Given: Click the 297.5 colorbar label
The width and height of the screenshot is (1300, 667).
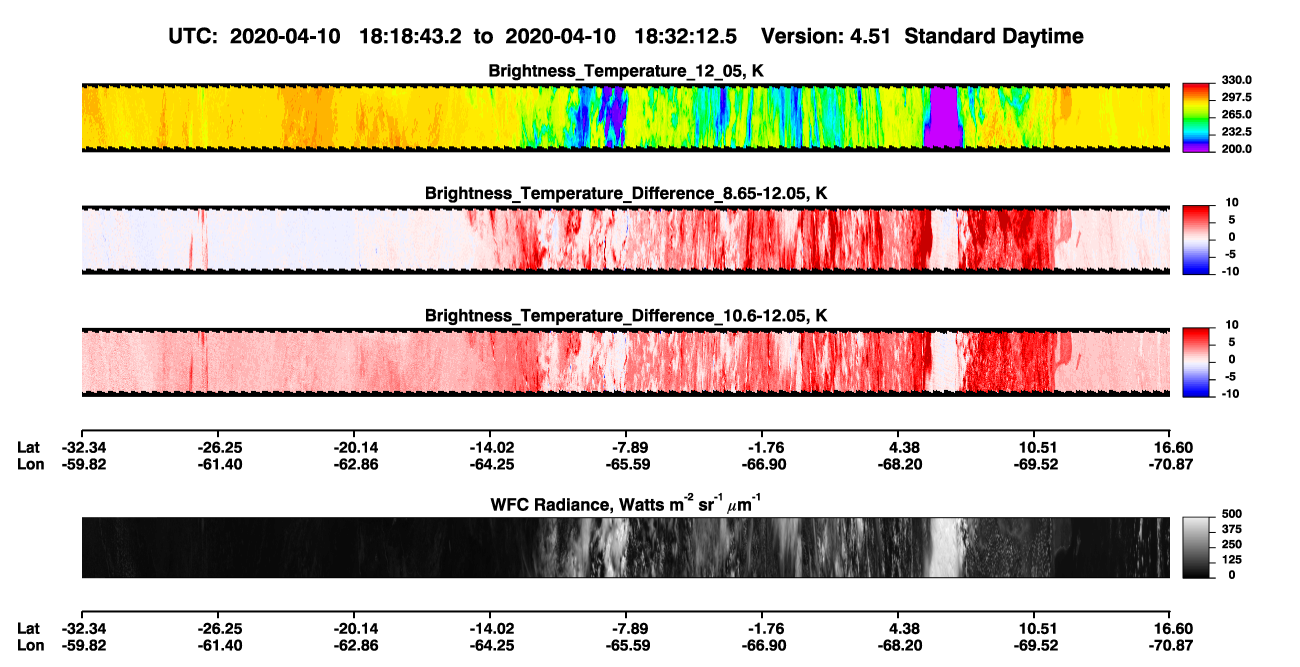Looking at the screenshot, I should 1235,98.
